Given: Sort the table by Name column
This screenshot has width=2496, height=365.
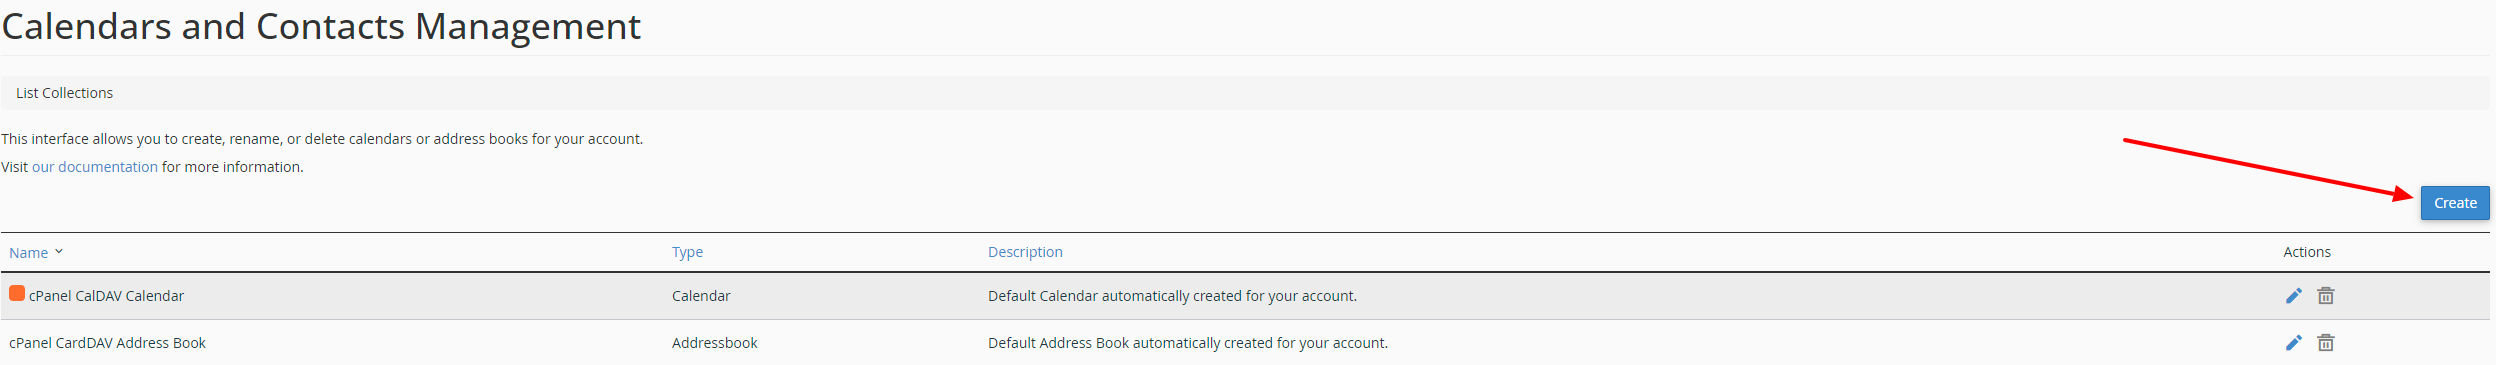Looking at the screenshot, I should (x=29, y=253).
